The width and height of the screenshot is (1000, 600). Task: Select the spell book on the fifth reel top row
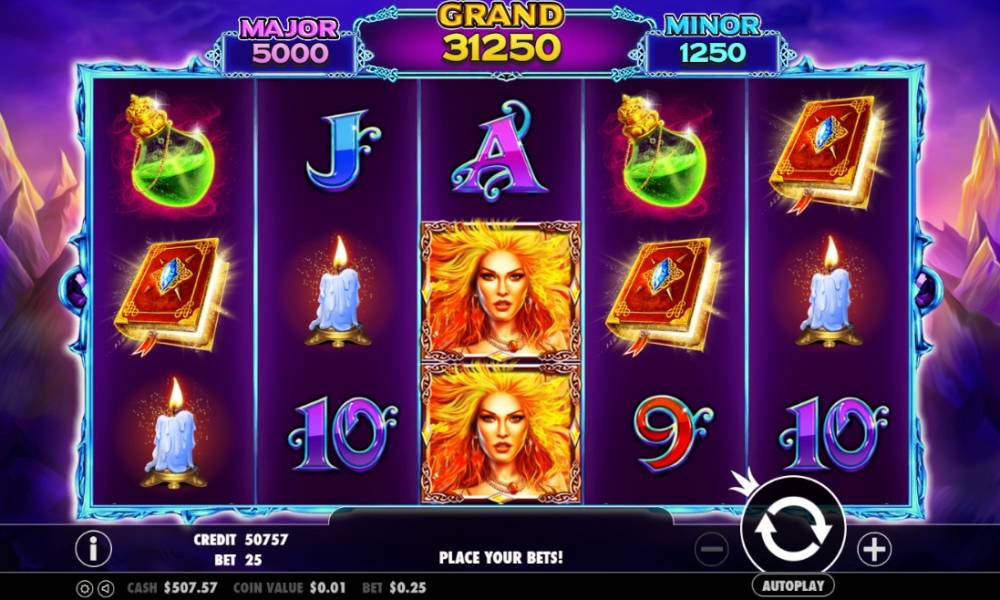pos(828,152)
